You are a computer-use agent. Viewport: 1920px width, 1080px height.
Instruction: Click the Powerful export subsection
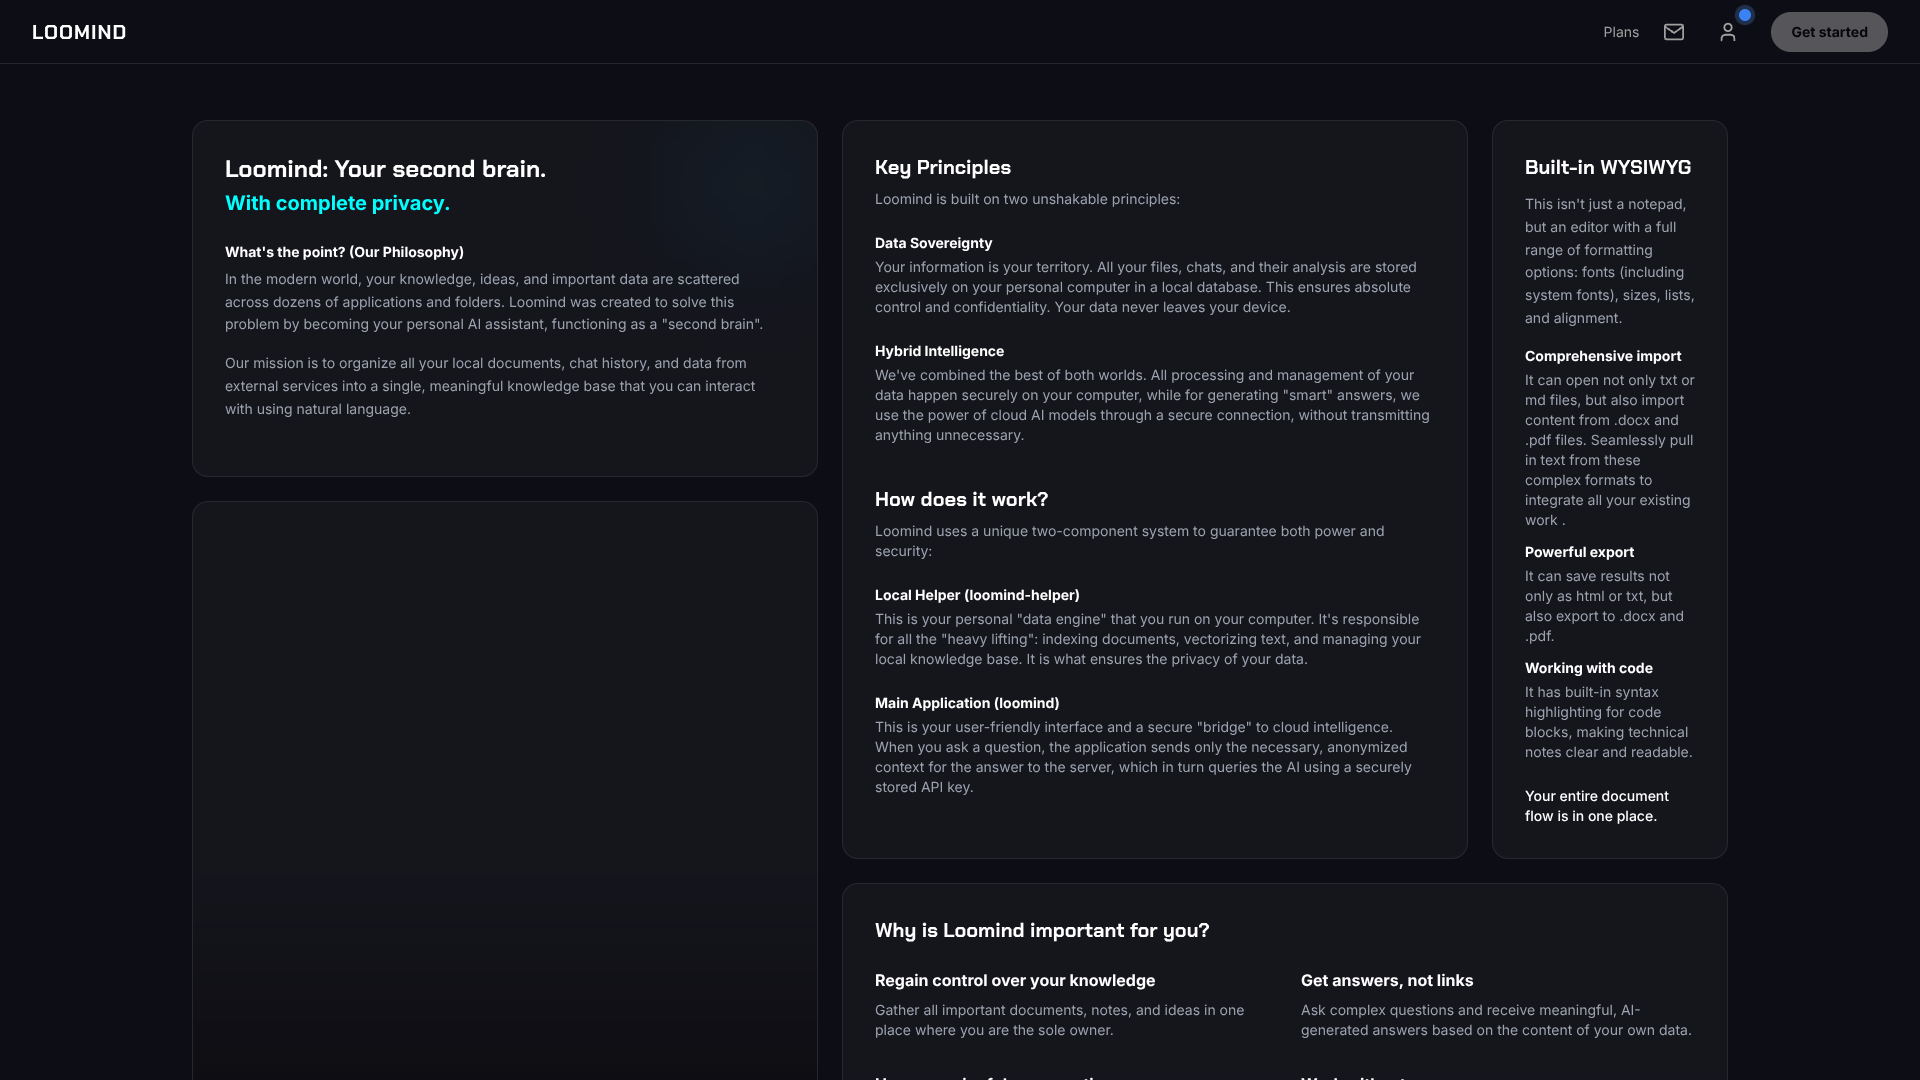tap(1578, 552)
